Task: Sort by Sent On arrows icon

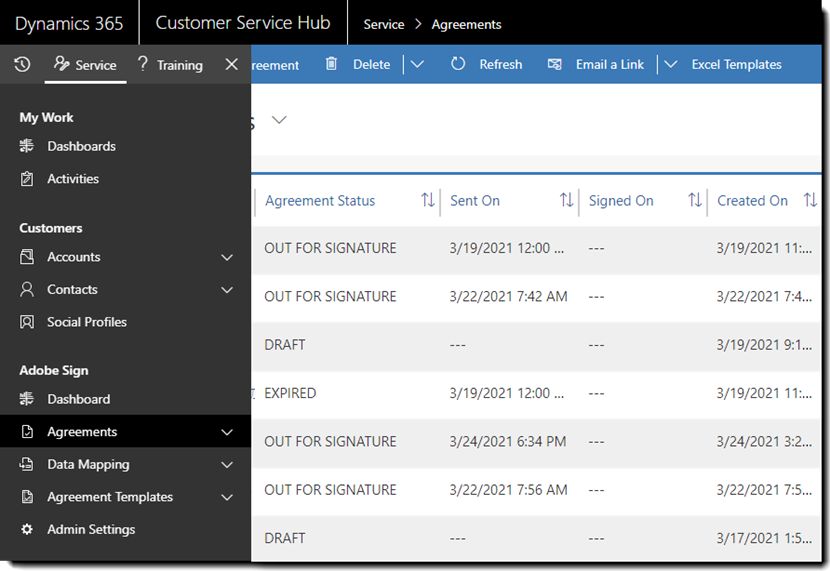Action: click(566, 200)
